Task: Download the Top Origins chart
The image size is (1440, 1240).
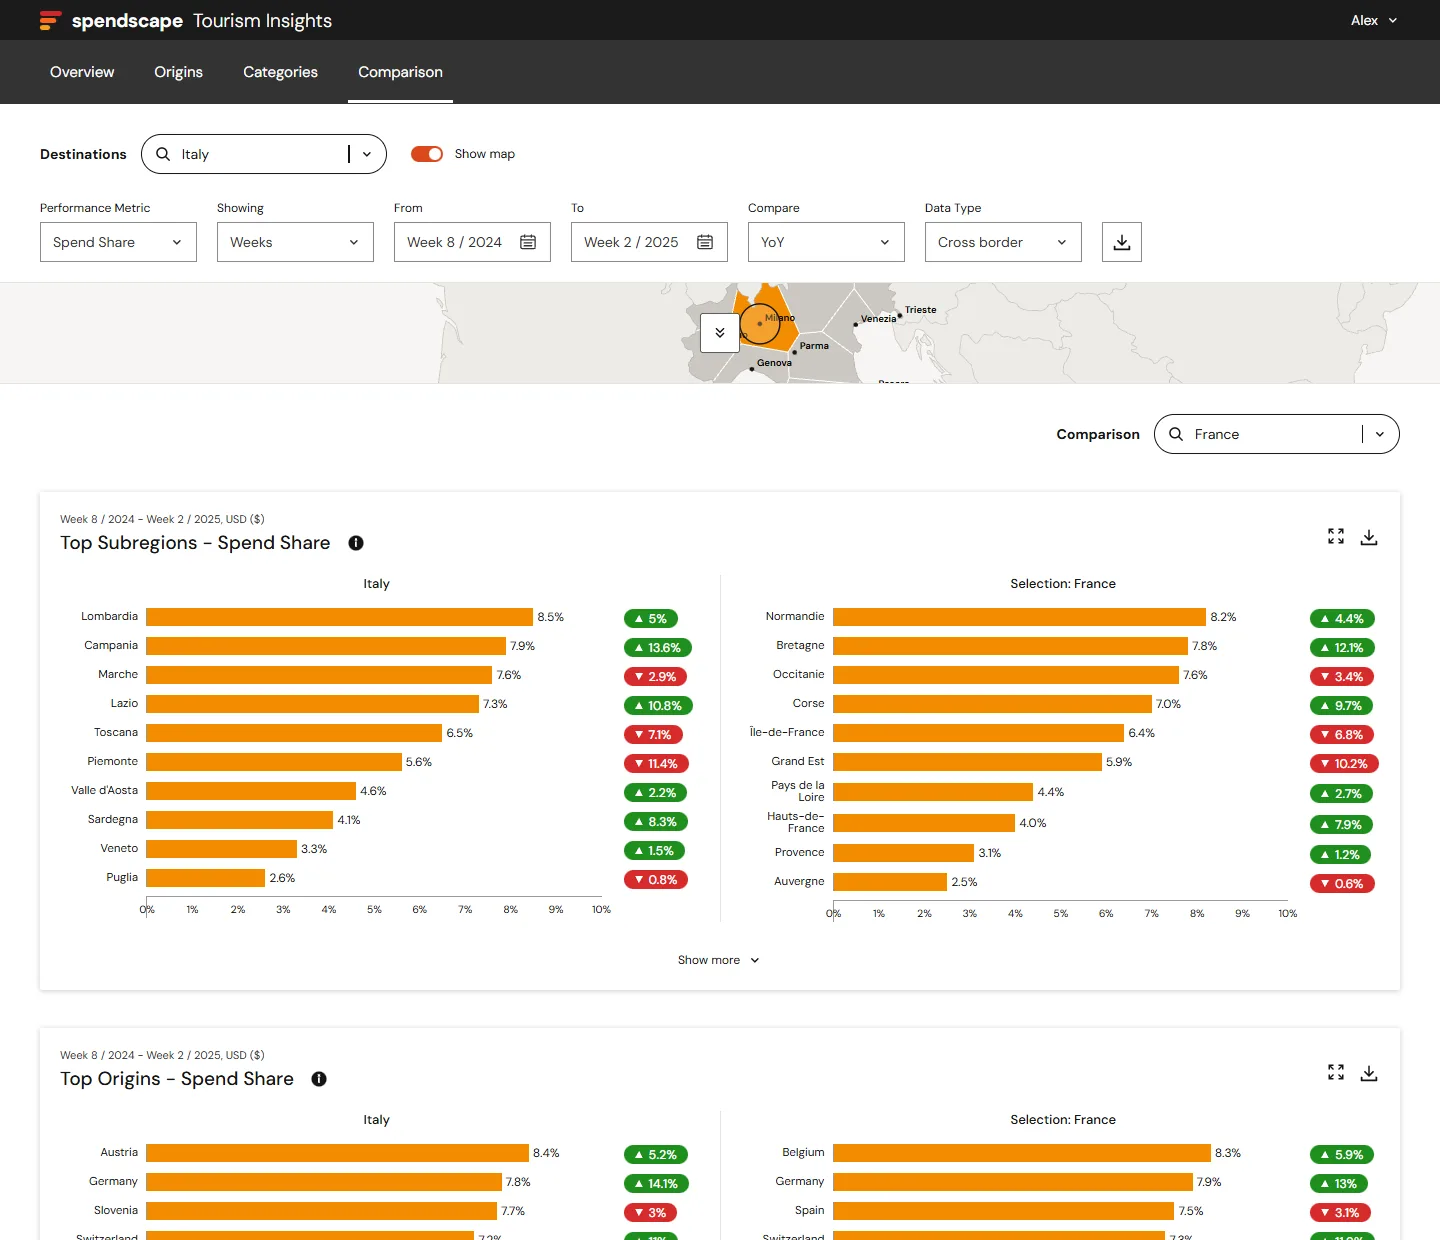Action: point(1369,1073)
